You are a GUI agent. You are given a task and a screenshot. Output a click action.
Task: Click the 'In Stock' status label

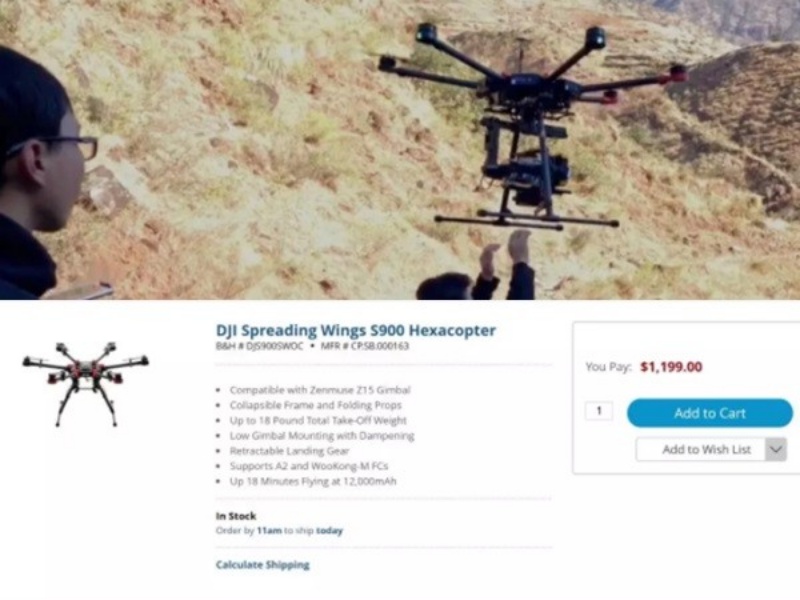point(236,516)
